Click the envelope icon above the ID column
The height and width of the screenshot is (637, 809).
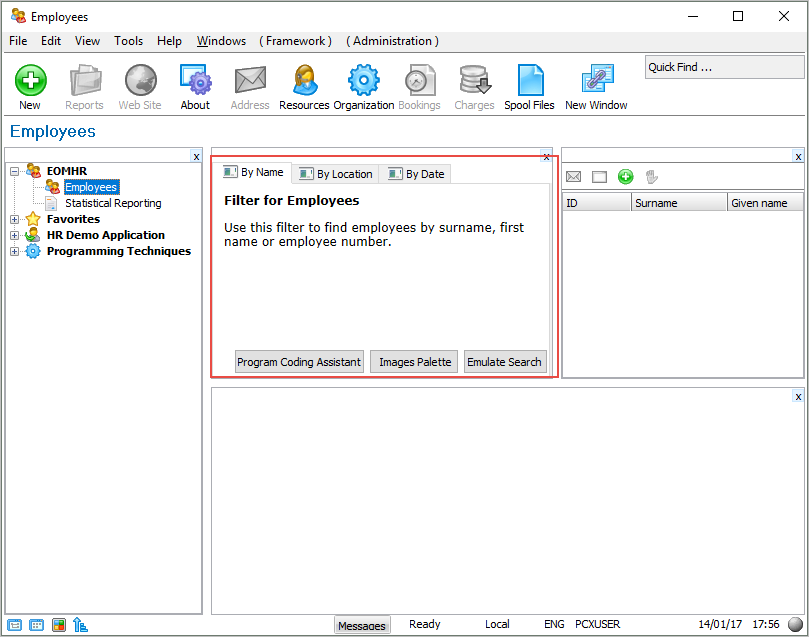click(574, 177)
